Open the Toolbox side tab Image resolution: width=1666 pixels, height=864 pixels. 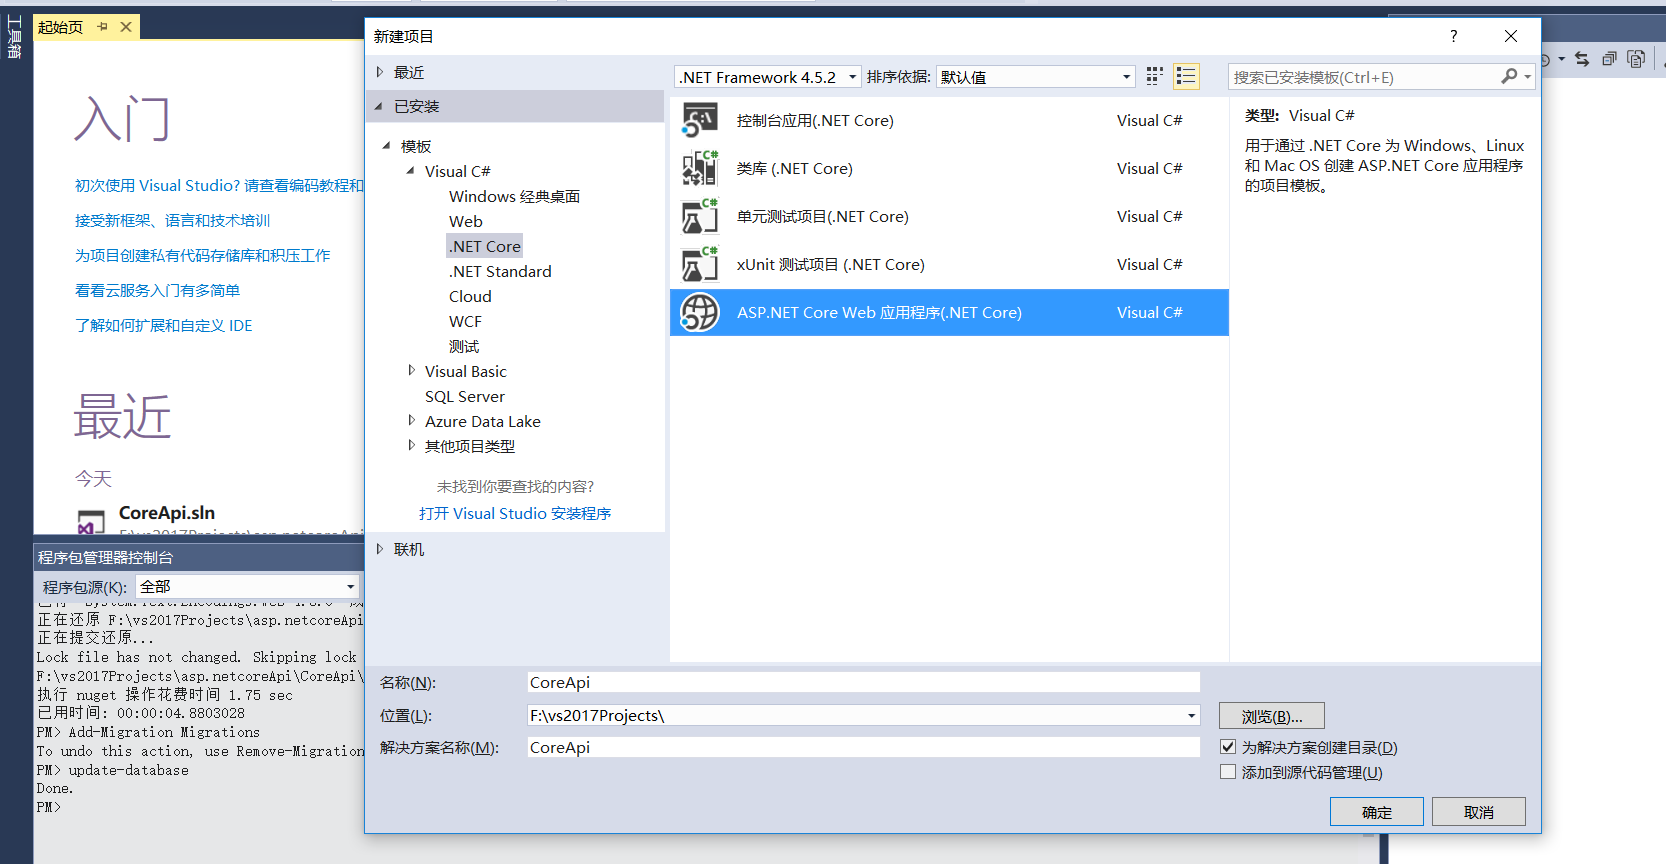[x=14, y=38]
